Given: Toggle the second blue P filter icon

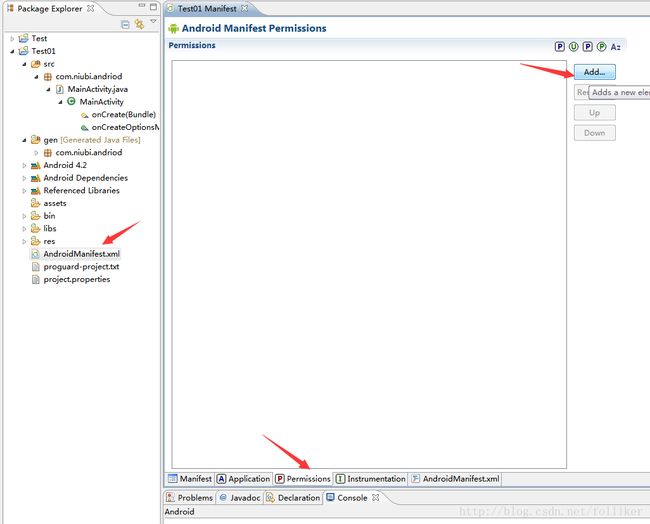Looking at the screenshot, I should (x=587, y=47).
